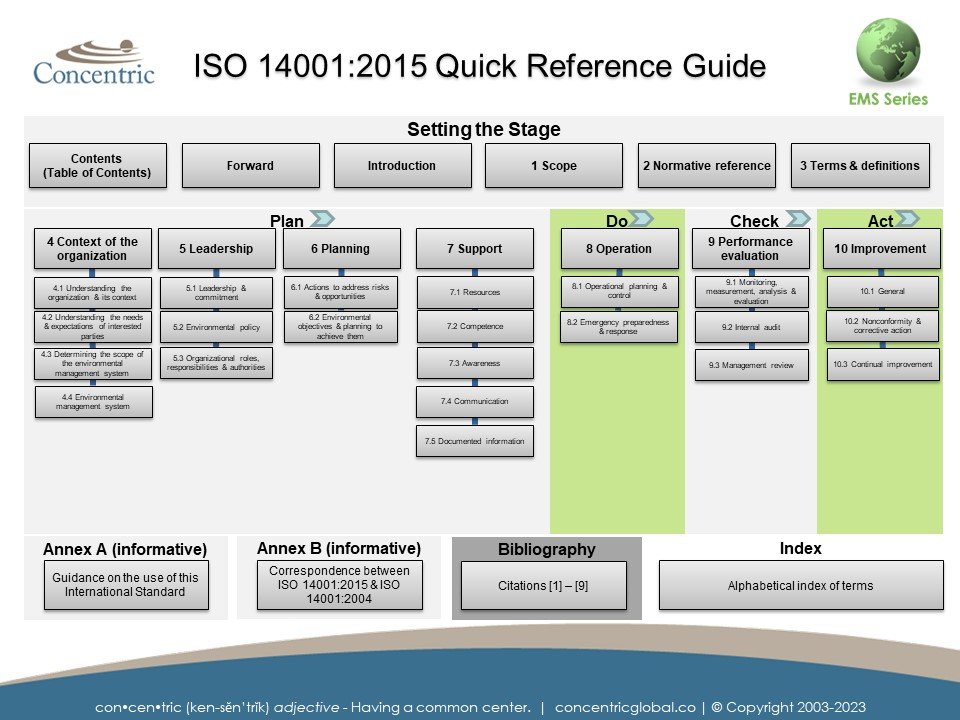Select the Setting the Stage header
Image resolution: width=960 pixels, height=720 pixels.
[483, 129]
